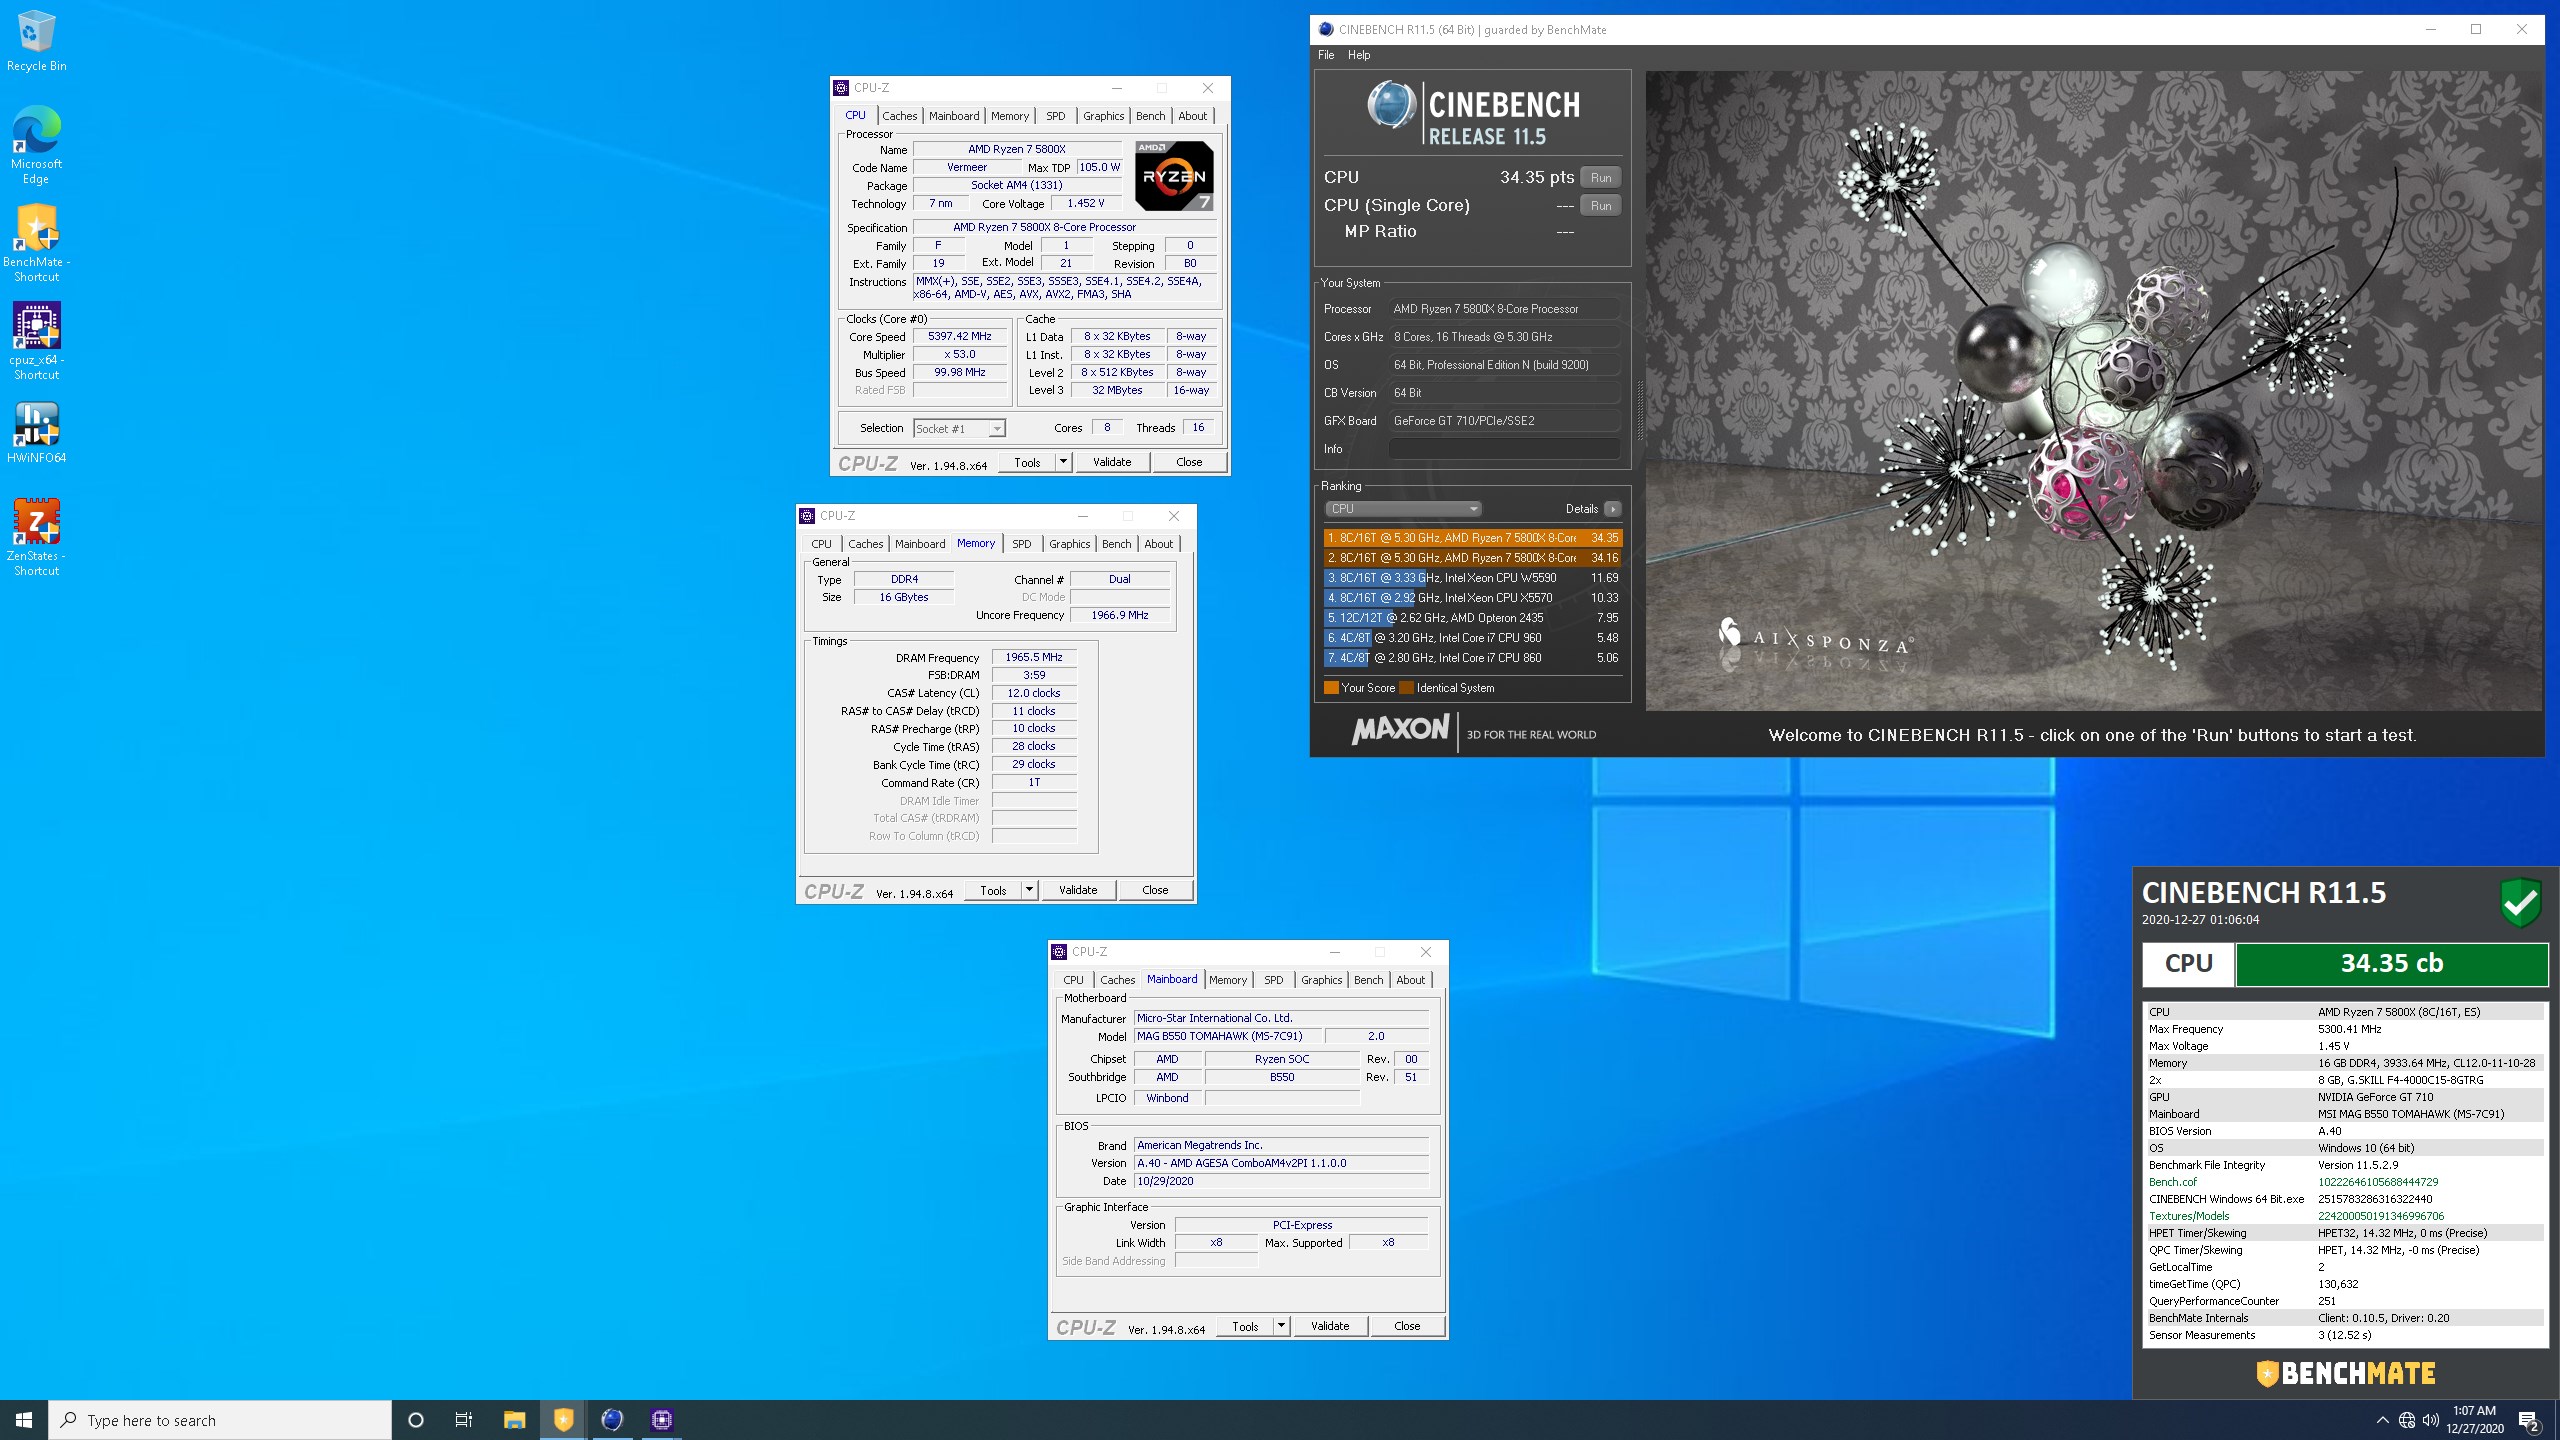Image resolution: width=2560 pixels, height=1440 pixels.
Task: Select AMD Opteron 2435 ranking entry
Action: point(1472,618)
